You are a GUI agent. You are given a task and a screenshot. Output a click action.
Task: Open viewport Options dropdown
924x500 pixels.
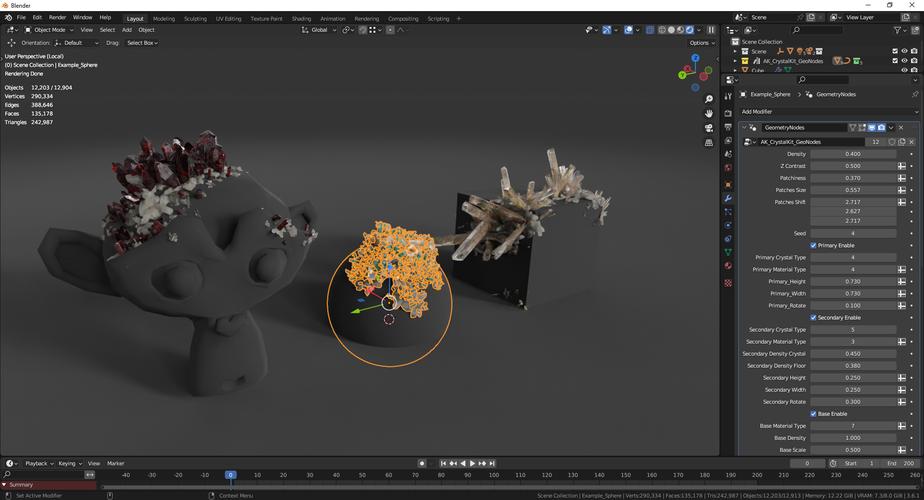click(701, 43)
